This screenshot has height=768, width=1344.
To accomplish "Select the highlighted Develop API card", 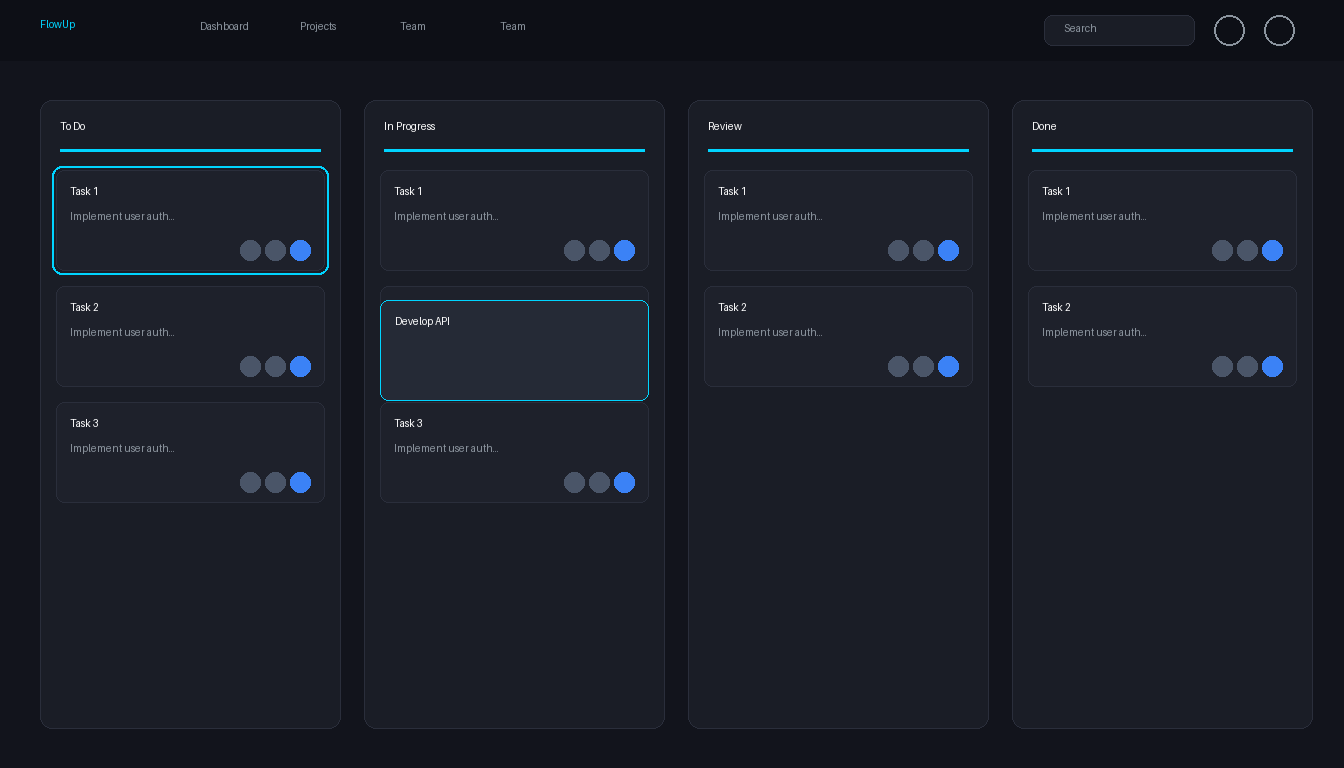I will click(x=514, y=350).
